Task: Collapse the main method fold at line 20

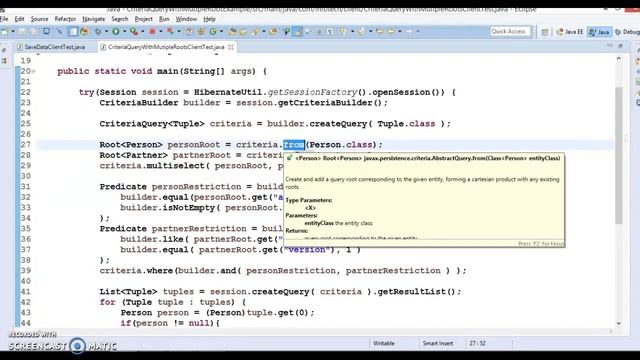Action: [x=33, y=71]
